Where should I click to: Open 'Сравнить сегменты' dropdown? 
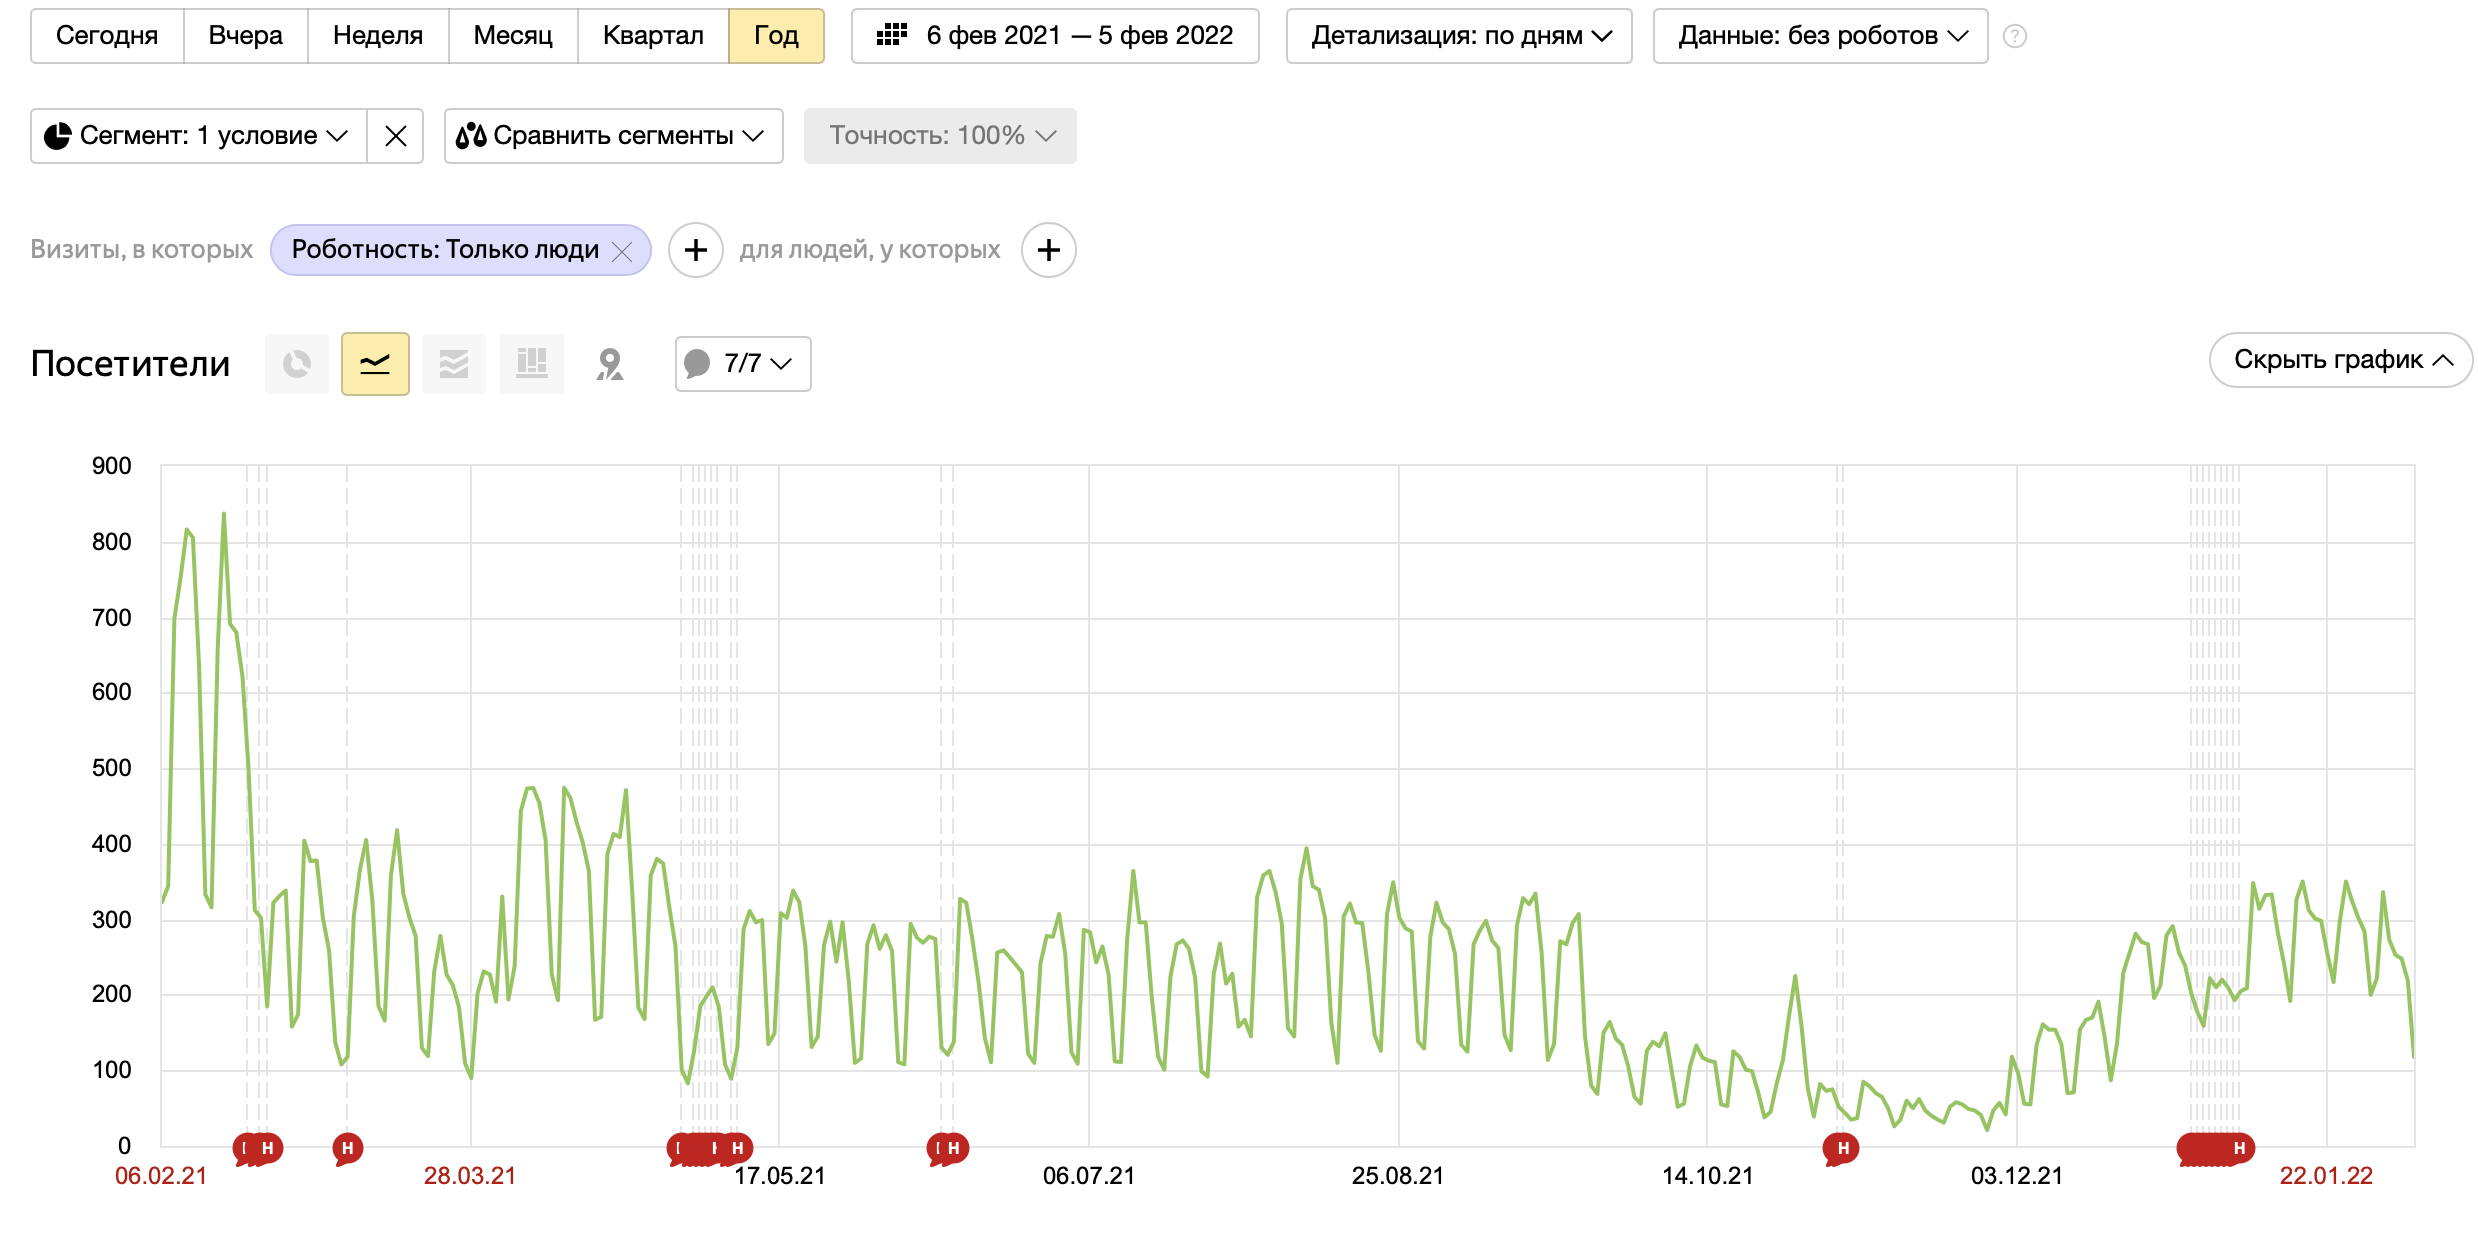(613, 136)
